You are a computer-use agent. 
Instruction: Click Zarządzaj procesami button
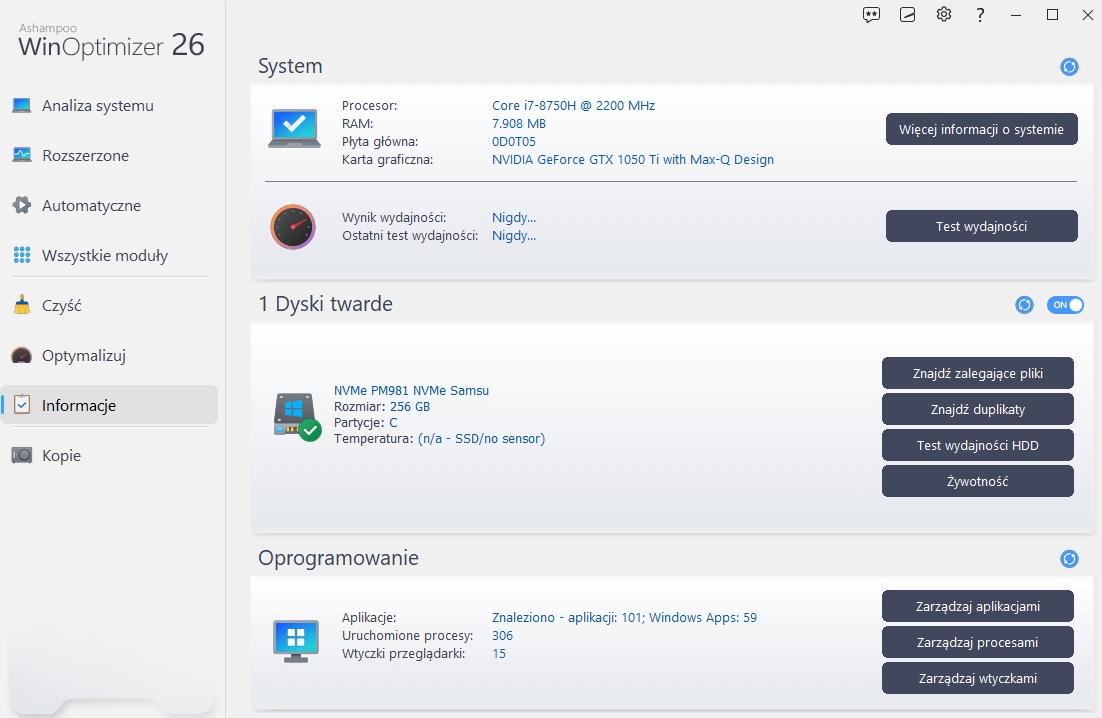977,642
